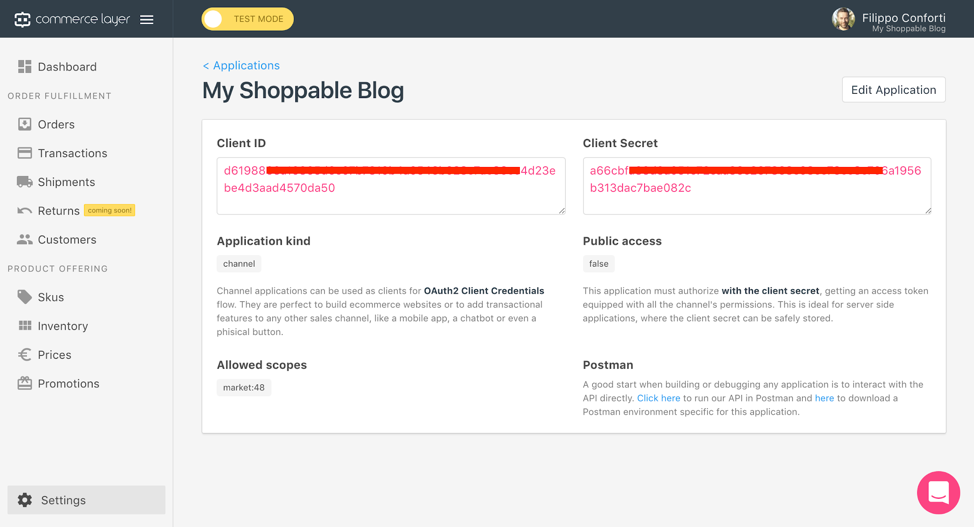Viewport: 974px width, 527px height.
Task: Switch off the Test Mode toggle
Action: (x=247, y=19)
